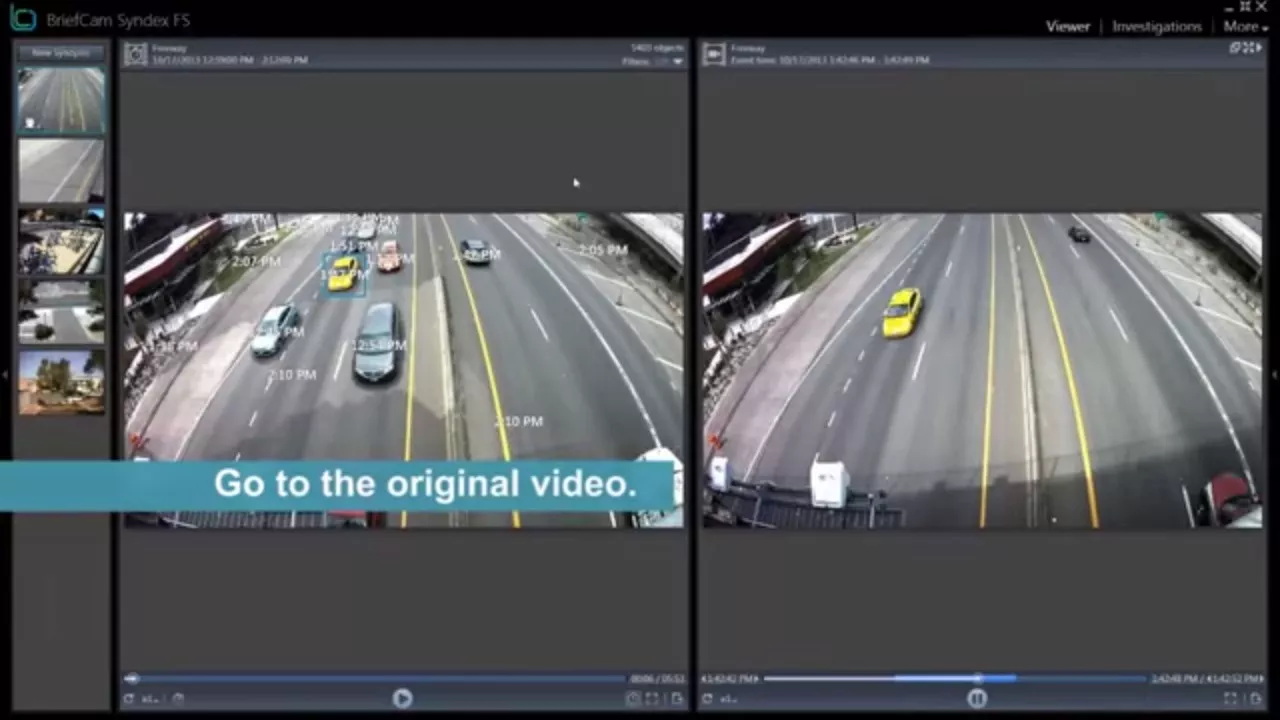1280x720 pixels.
Task: Click the highlighted yellow taxi in synopsis
Action: (x=343, y=273)
